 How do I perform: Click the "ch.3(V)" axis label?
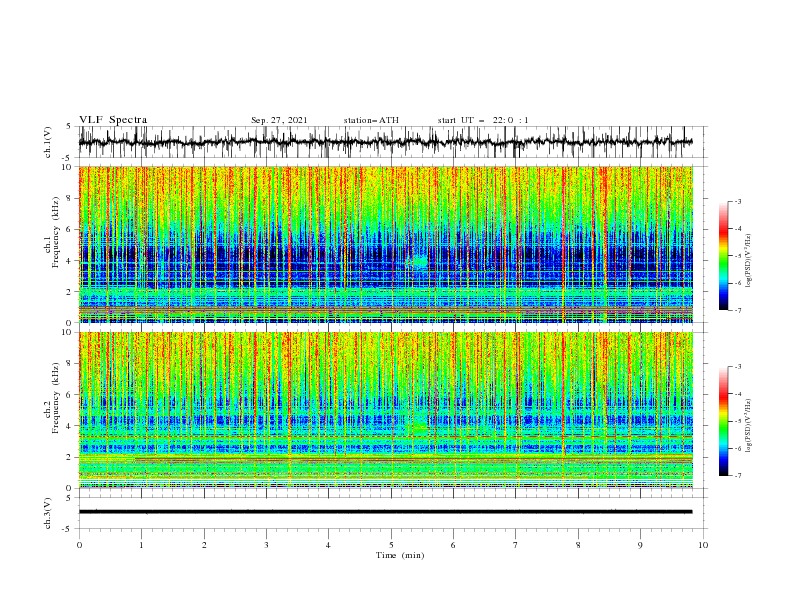48,513
